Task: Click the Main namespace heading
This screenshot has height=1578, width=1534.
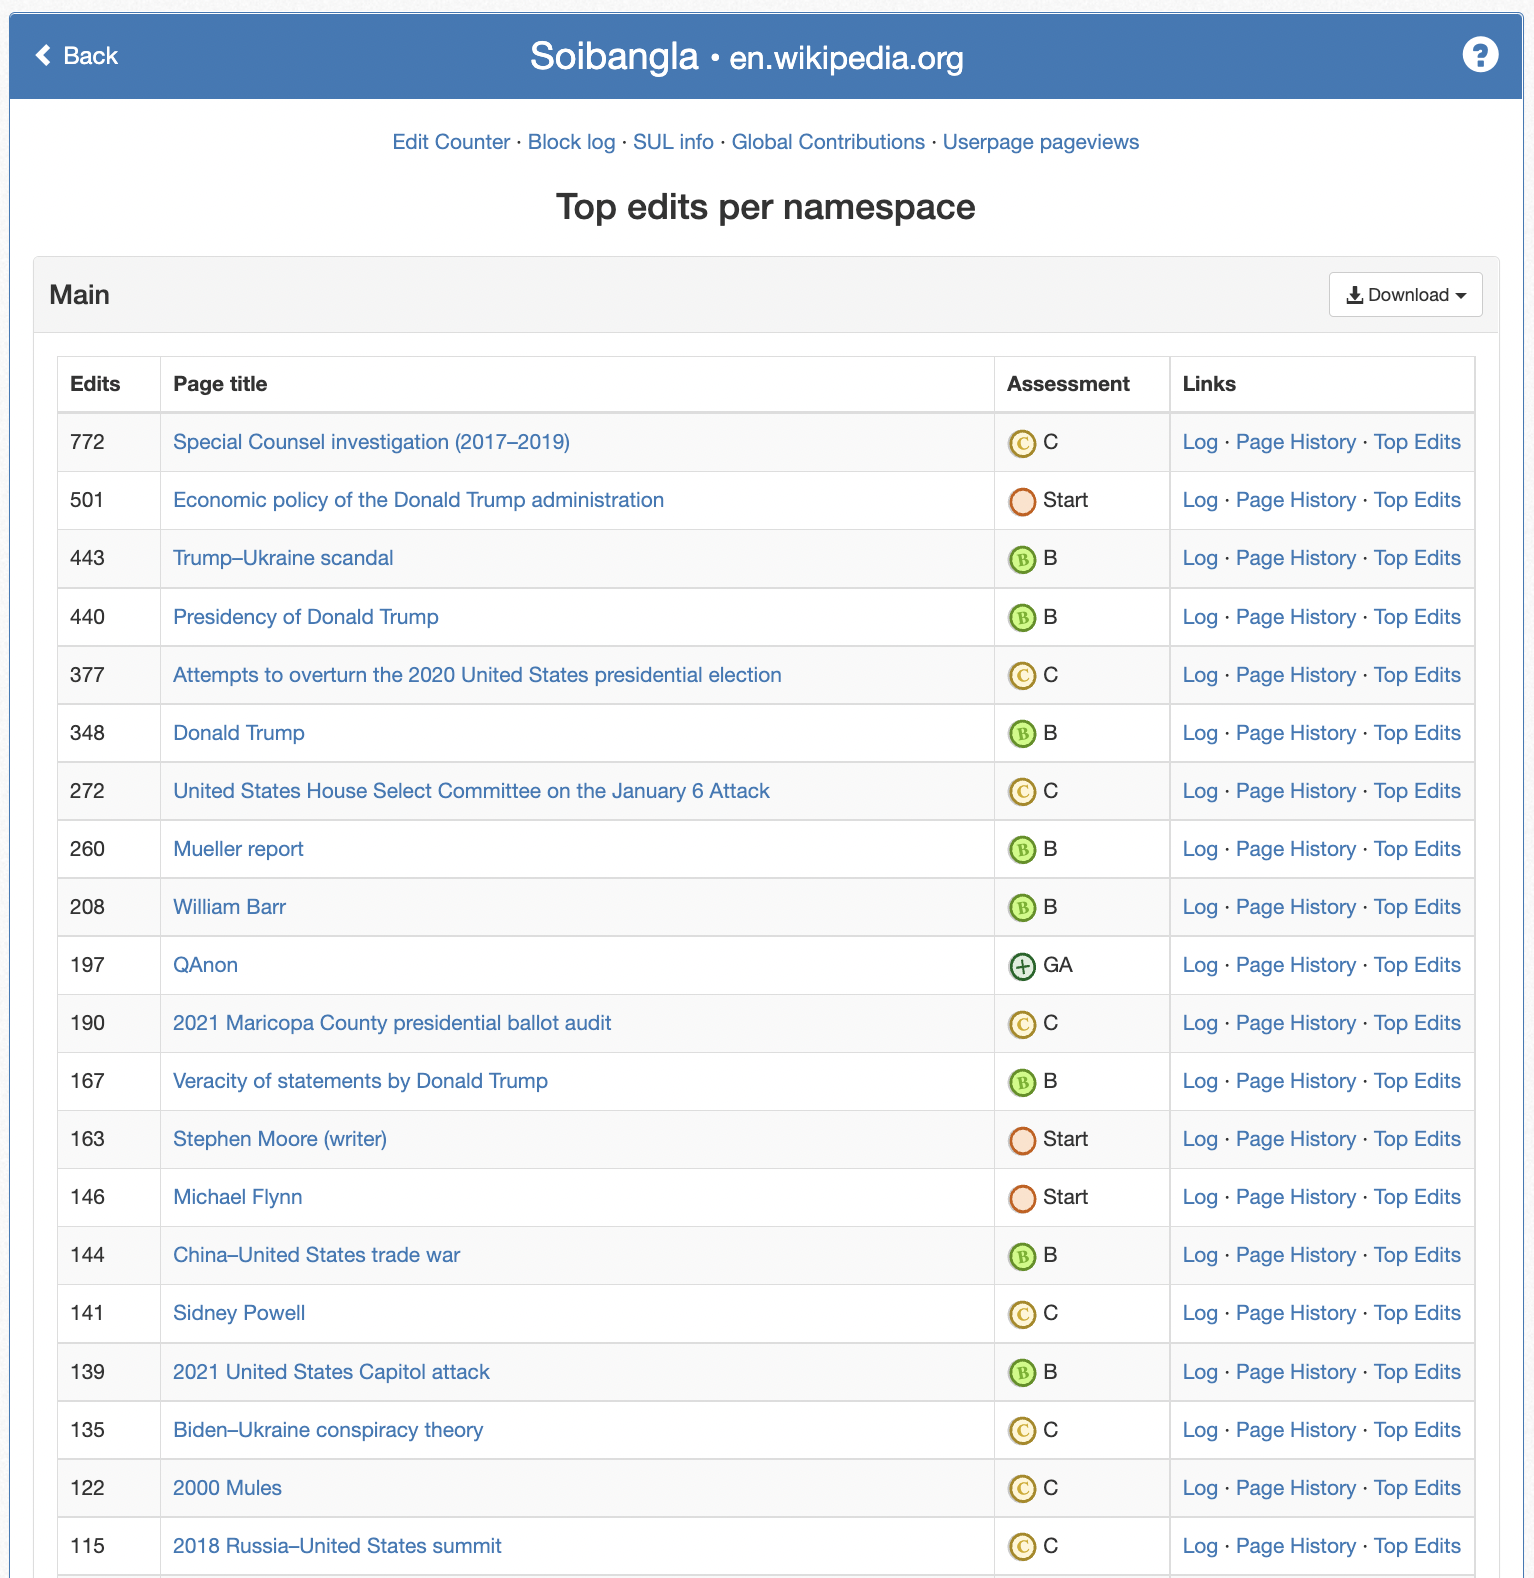Action: click(79, 295)
